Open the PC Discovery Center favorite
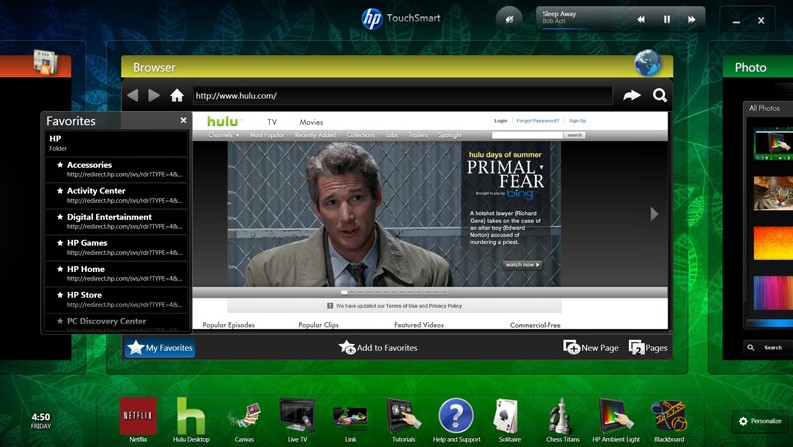793x447 pixels. tap(116, 323)
